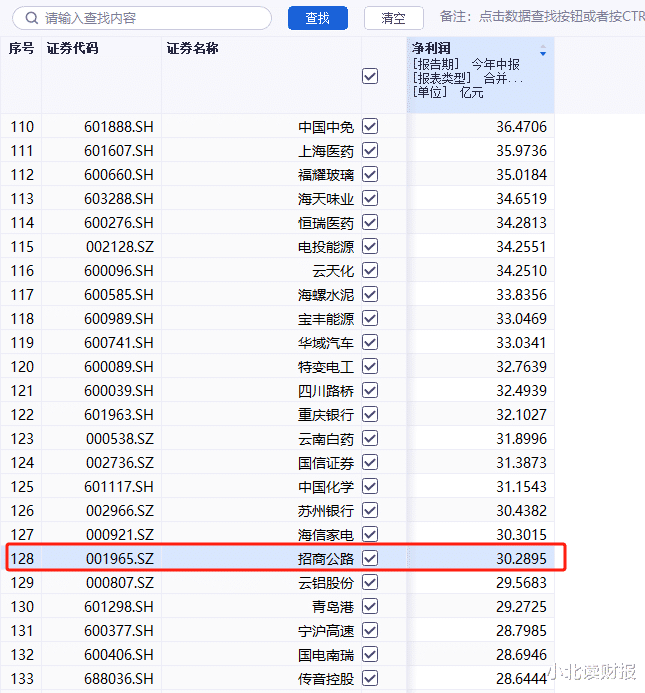Uncheck the checkbox for 重庆银行
645x693 pixels.
370,414
